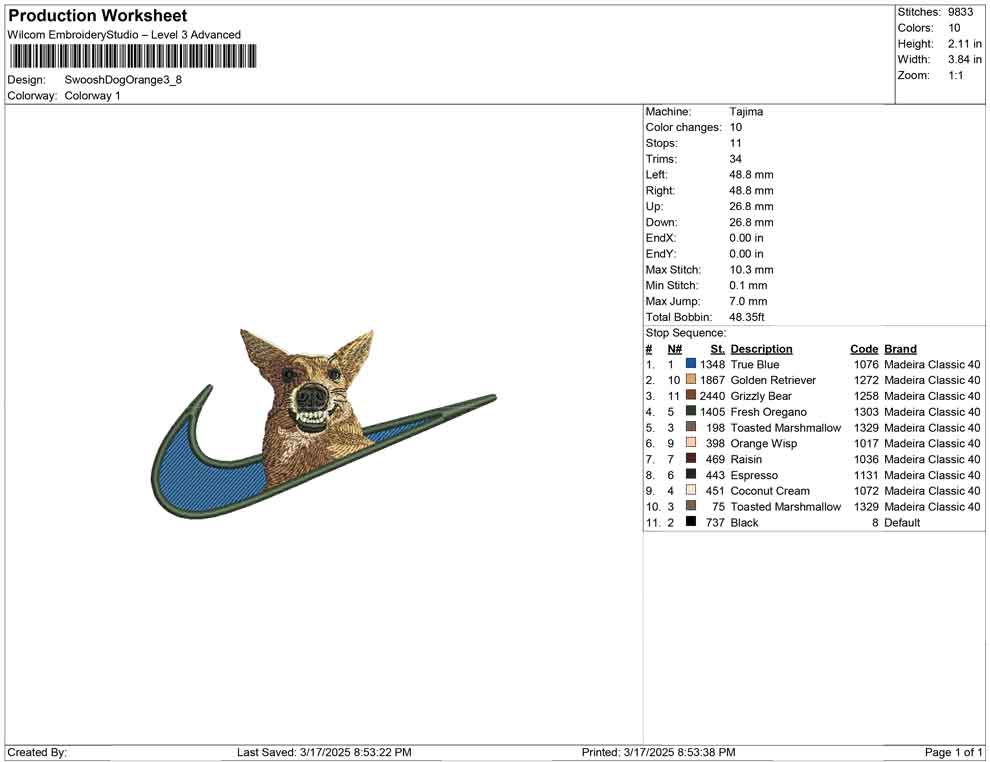Select the 'N#' column header
Image resolution: width=990 pixels, height=762 pixels.
coord(674,349)
